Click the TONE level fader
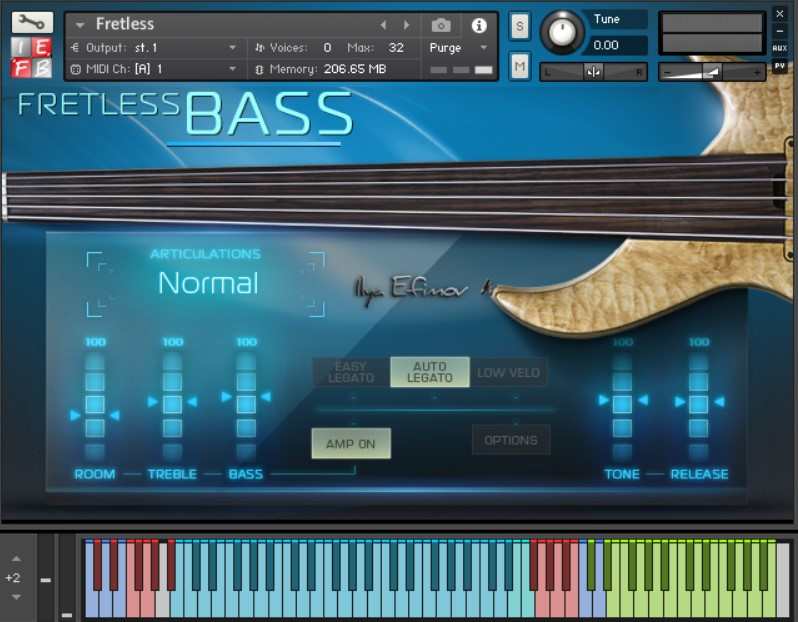Screen dimensions: 798x622 point(622,404)
